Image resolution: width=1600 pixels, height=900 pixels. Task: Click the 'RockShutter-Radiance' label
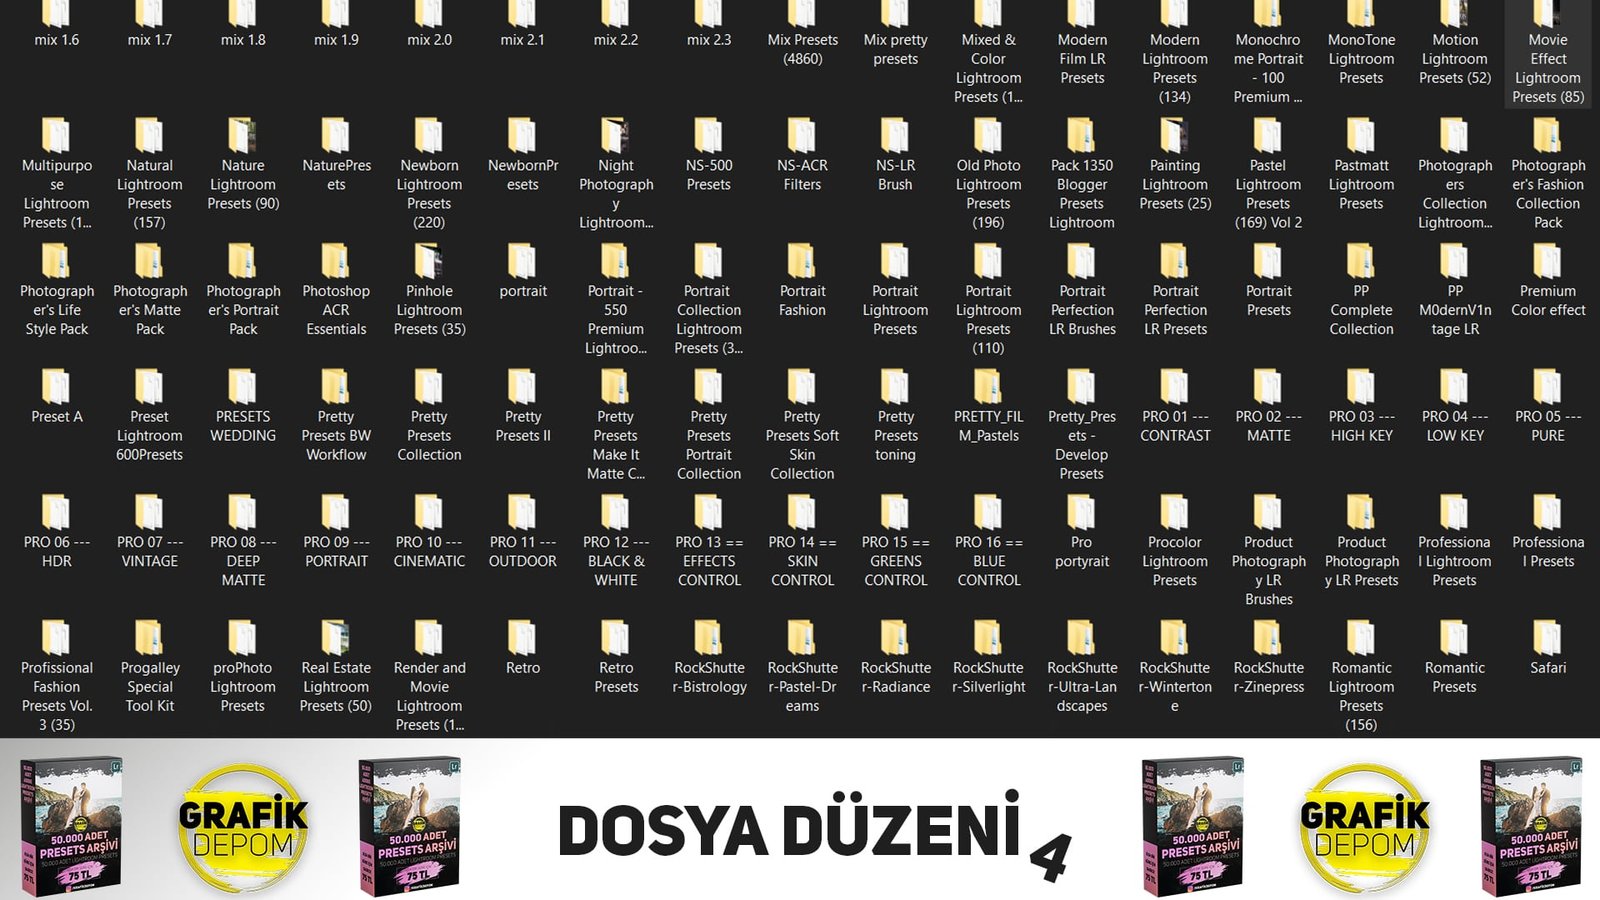tap(895, 677)
